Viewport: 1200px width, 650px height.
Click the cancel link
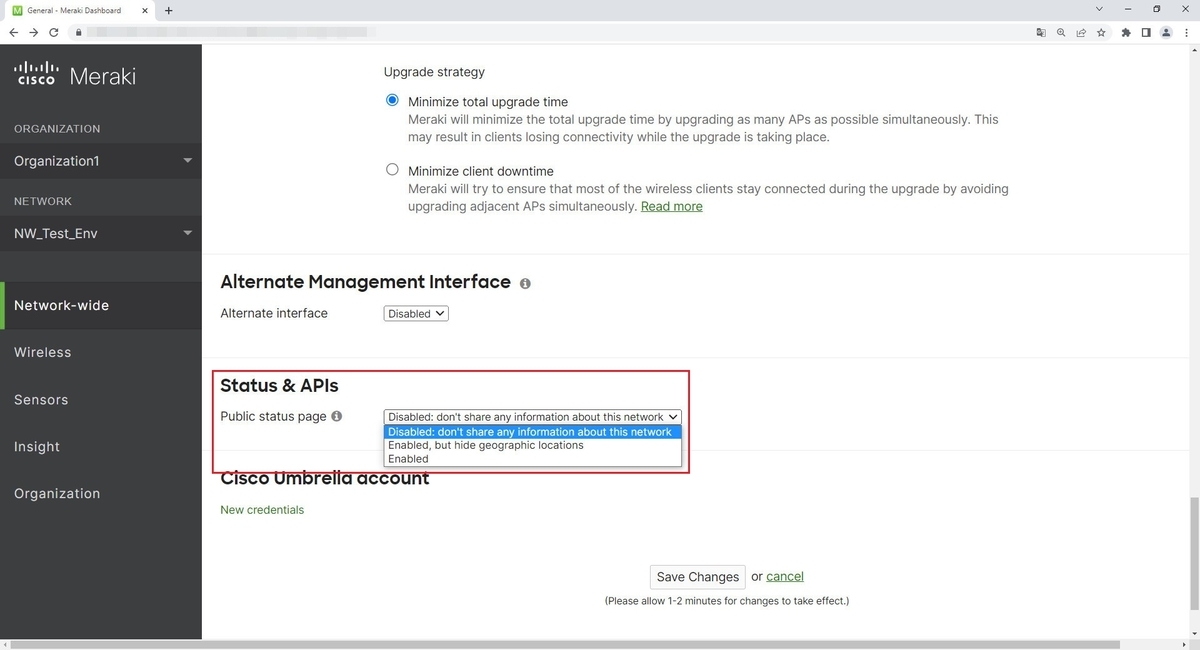[785, 576]
